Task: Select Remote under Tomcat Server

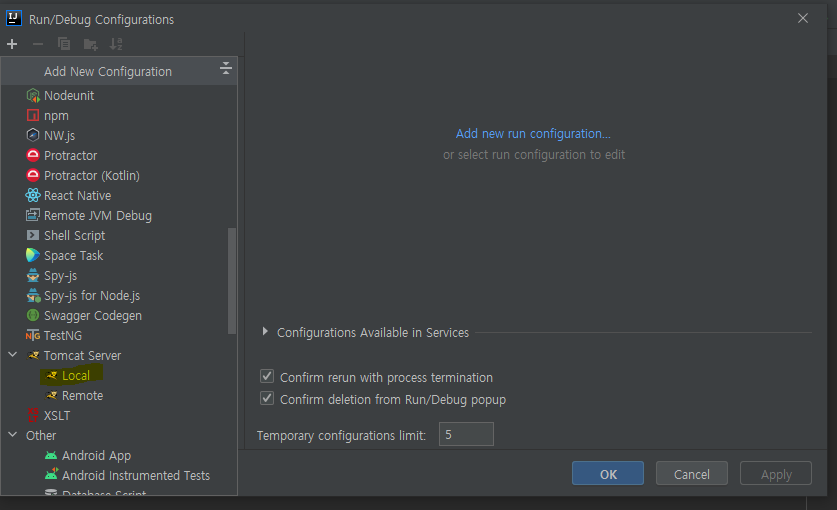Action: 82,396
